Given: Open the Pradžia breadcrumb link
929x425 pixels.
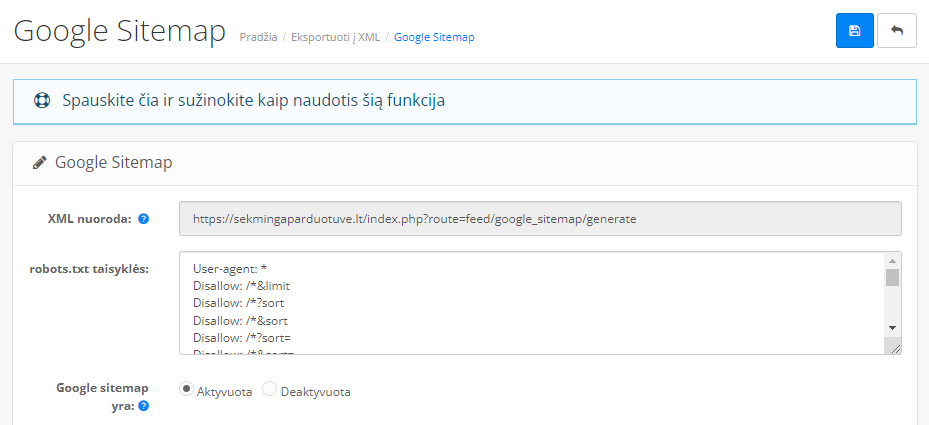Looking at the screenshot, I should 258,37.
